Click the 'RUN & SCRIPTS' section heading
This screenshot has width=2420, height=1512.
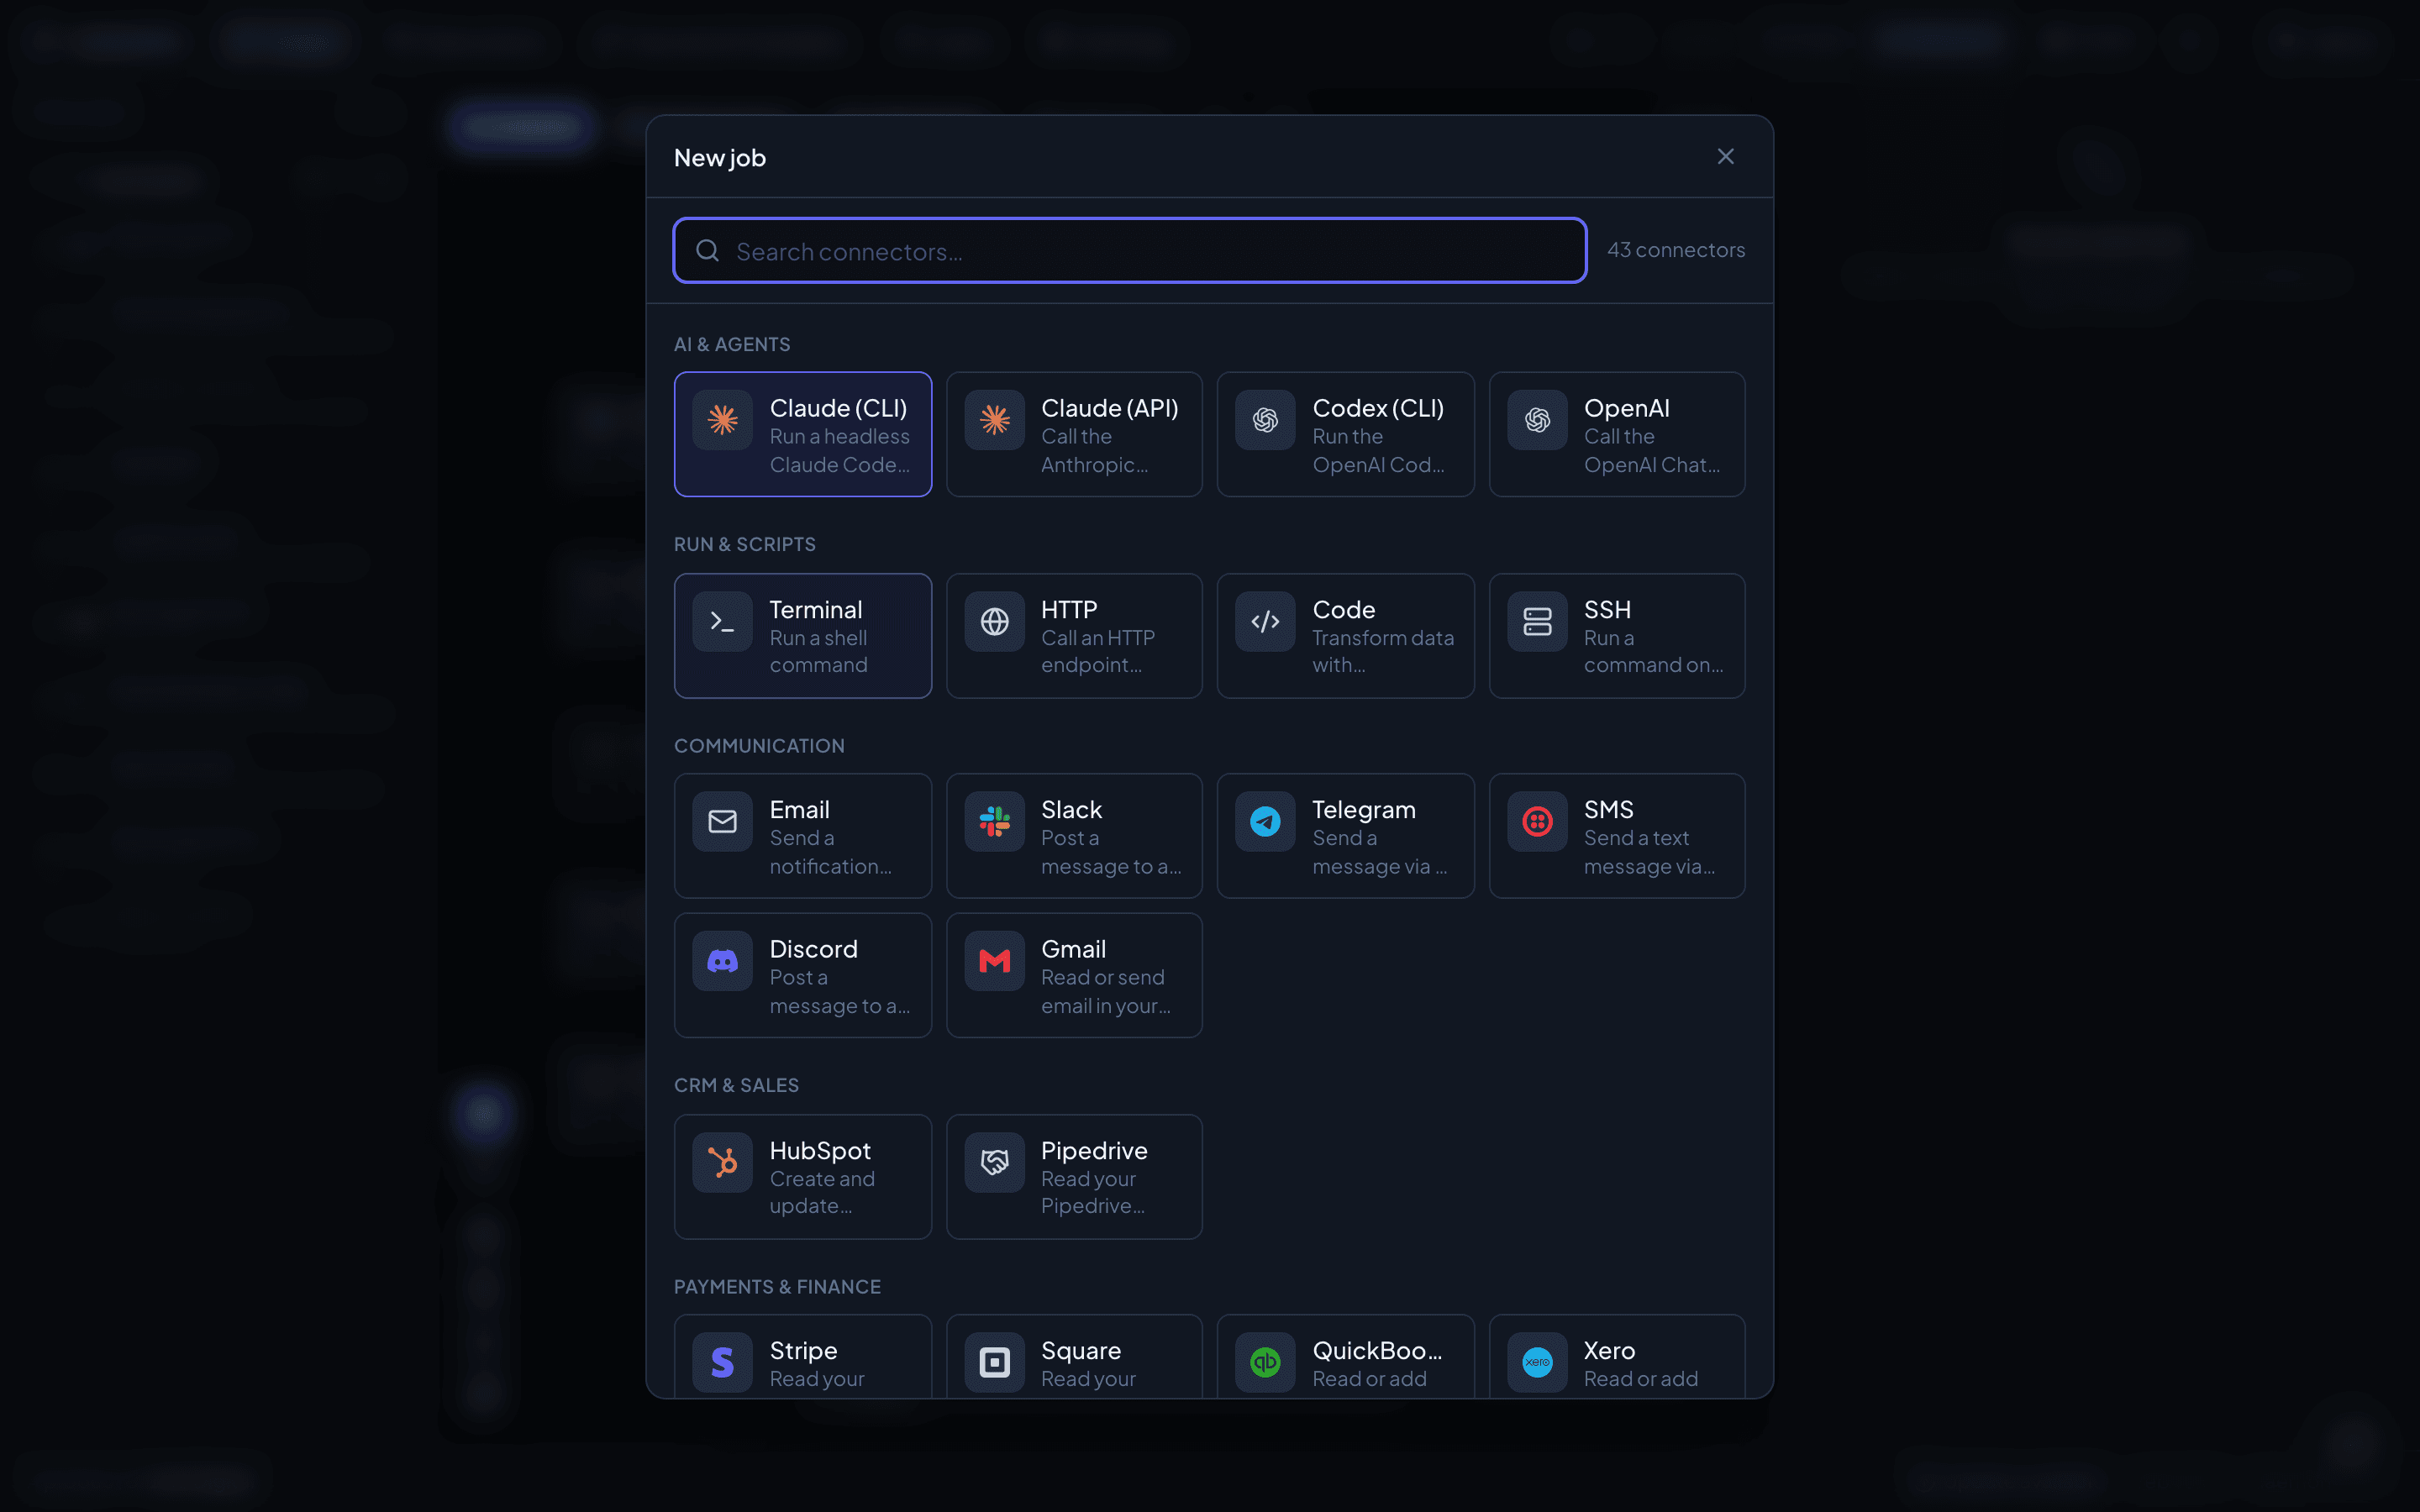point(745,544)
